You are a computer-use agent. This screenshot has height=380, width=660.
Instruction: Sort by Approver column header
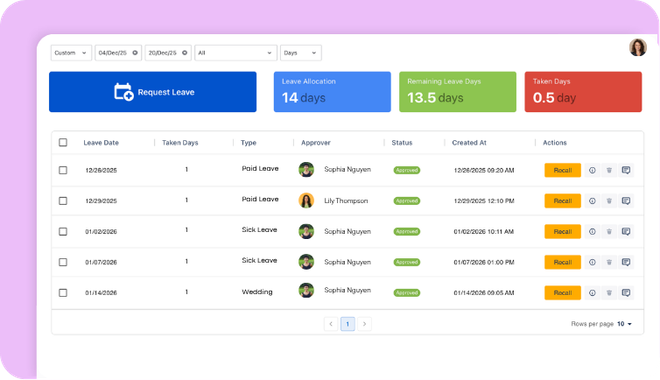pos(316,143)
